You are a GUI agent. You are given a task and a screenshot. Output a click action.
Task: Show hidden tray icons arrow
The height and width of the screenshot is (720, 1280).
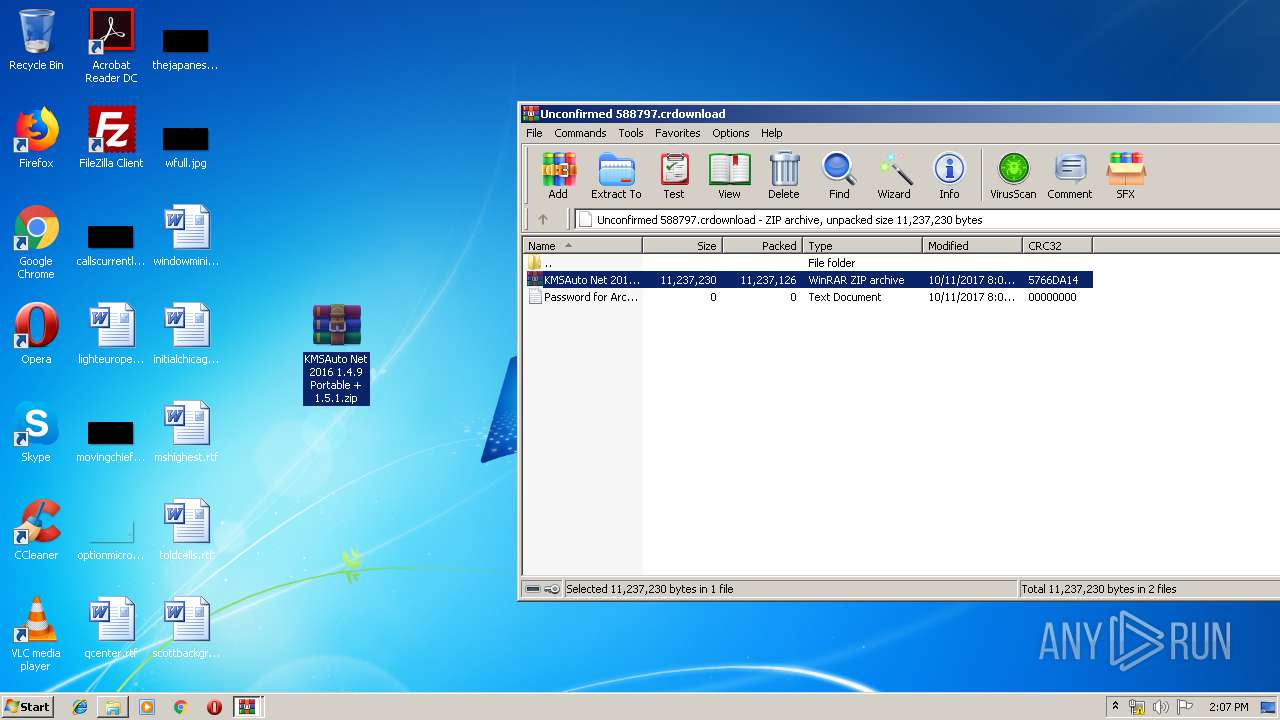[x=1115, y=707]
